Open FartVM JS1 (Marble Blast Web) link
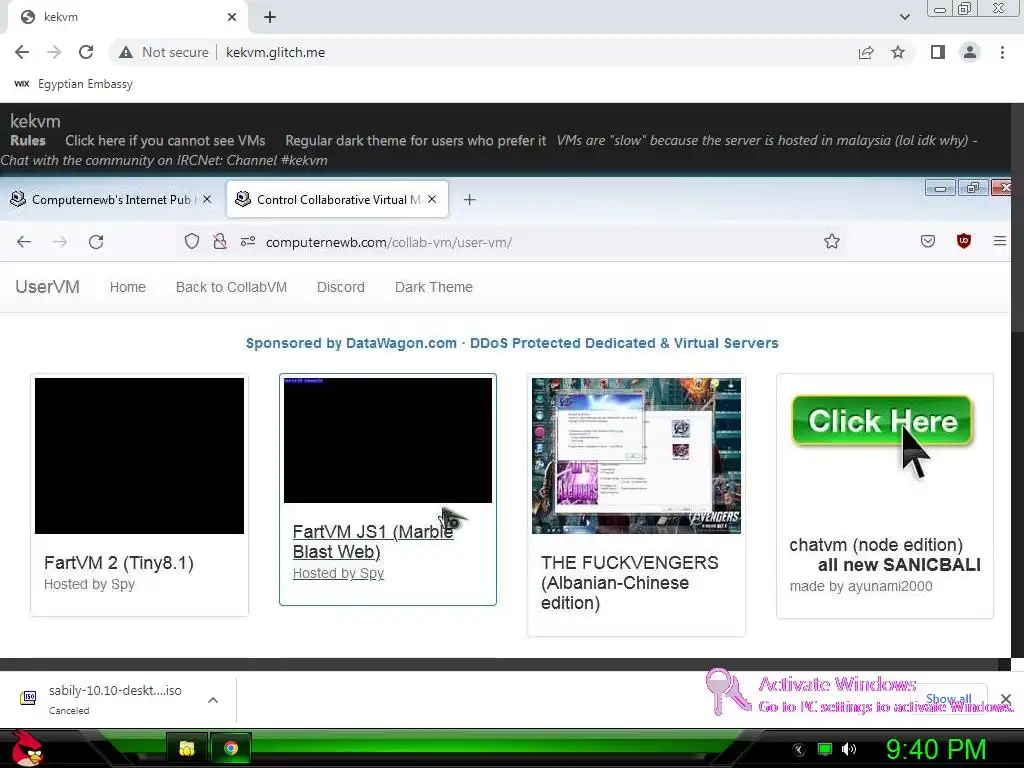Viewport: 1024px width, 768px height. click(373, 541)
